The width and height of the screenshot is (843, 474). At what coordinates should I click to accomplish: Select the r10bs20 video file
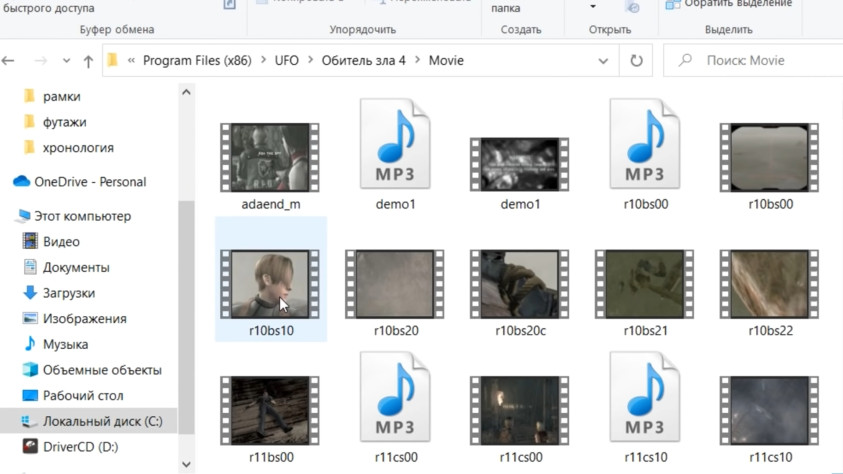pos(395,292)
